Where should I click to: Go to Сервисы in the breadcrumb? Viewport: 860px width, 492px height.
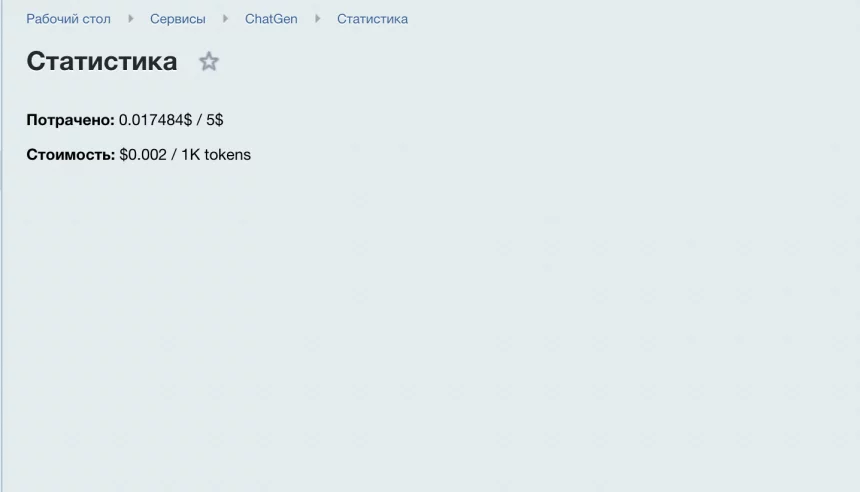[x=178, y=19]
